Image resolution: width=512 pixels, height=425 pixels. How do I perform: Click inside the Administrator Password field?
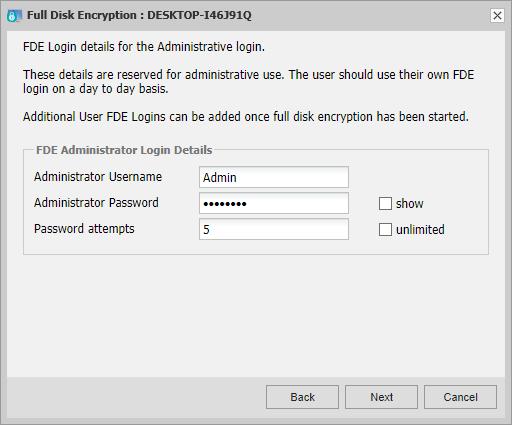(274, 203)
